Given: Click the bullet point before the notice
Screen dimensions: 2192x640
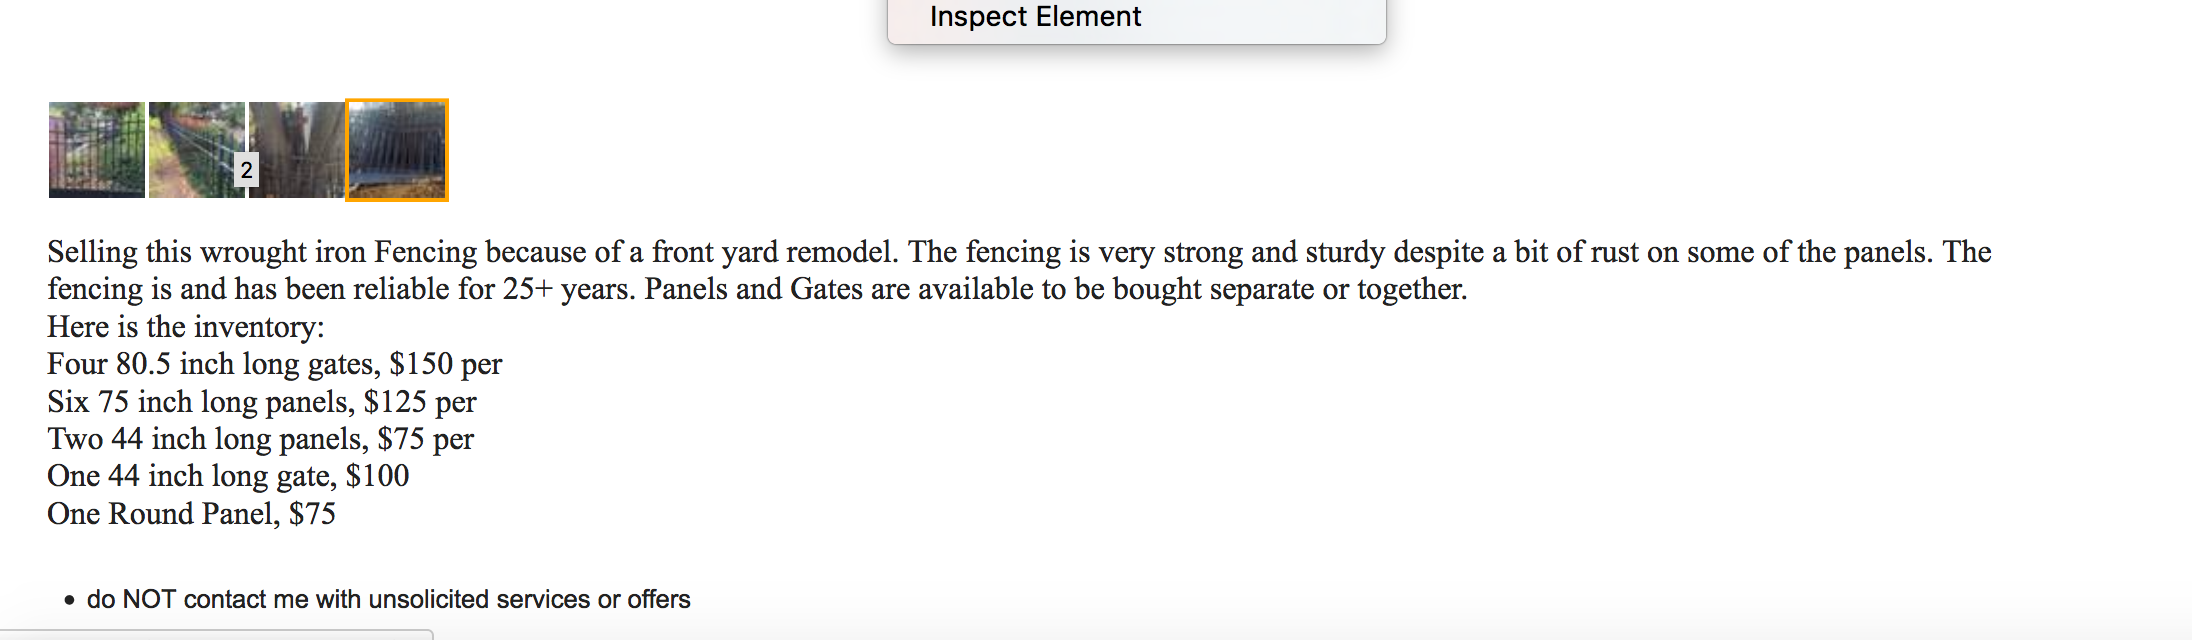Looking at the screenshot, I should 69,600.
